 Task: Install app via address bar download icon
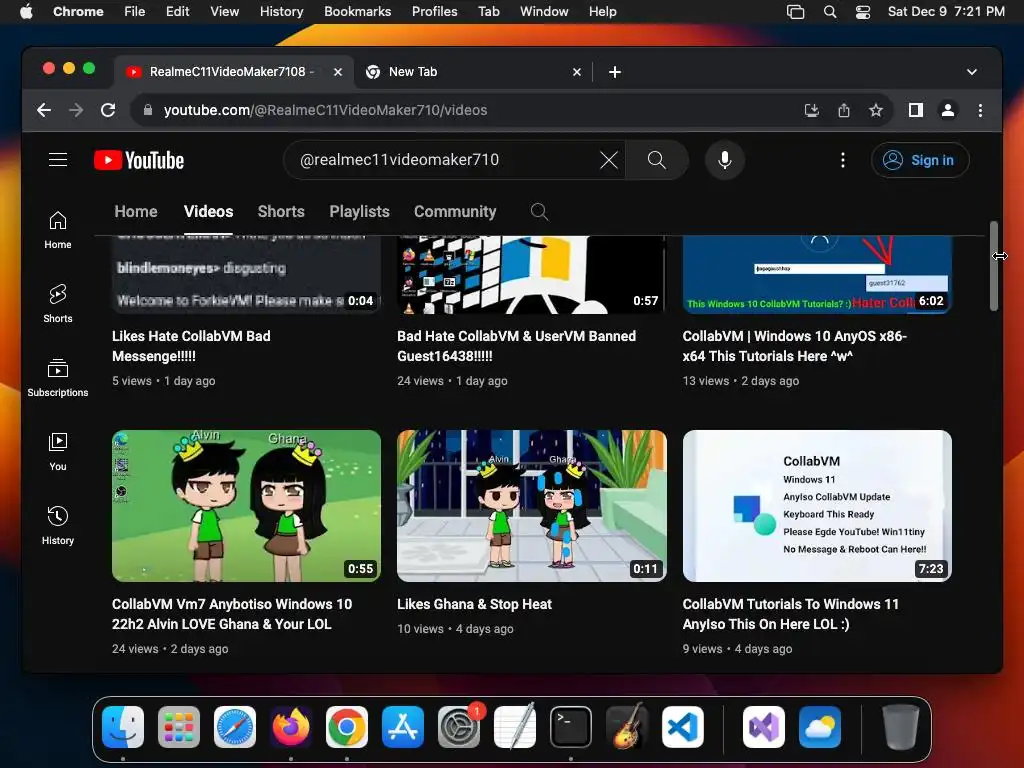[811, 110]
